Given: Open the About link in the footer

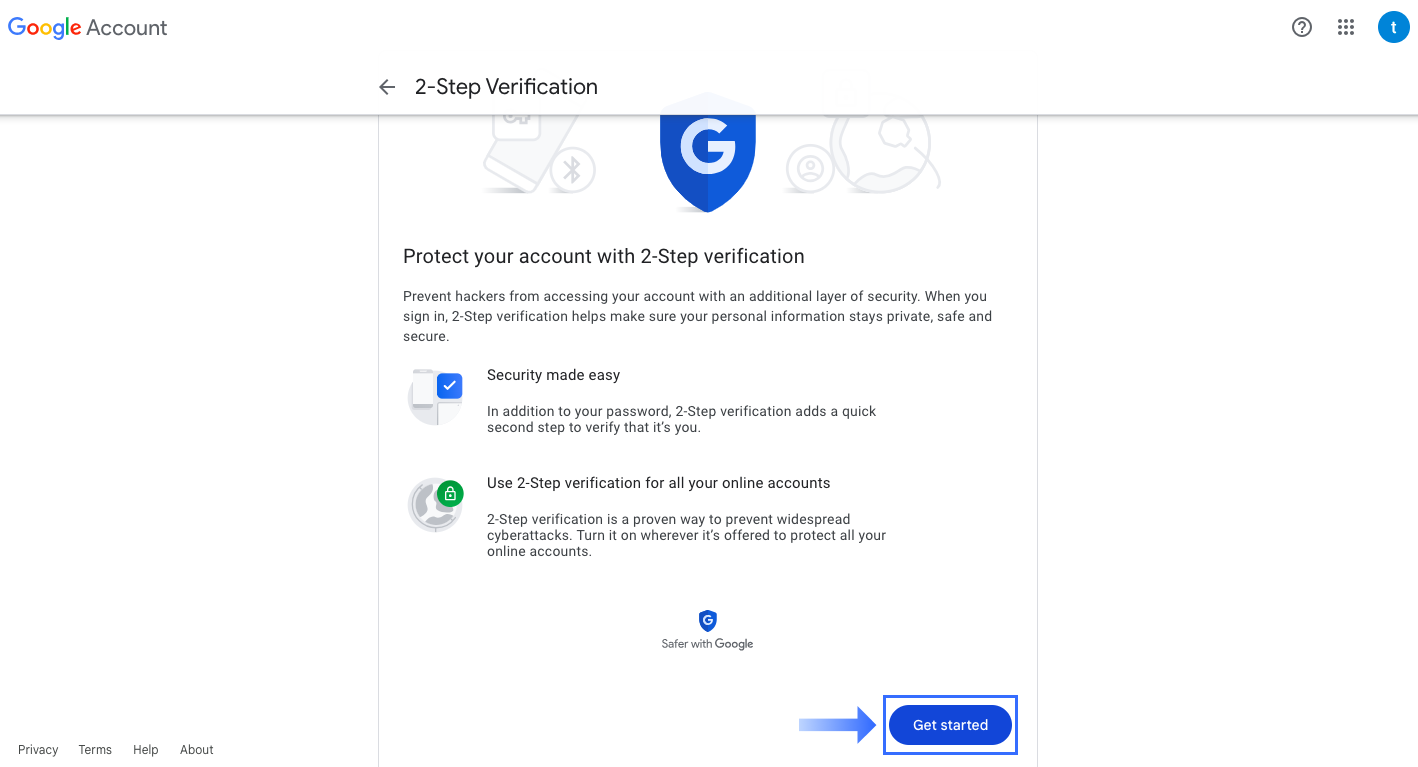Looking at the screenshot, I should pyautogui.click(x=196, y=749).
